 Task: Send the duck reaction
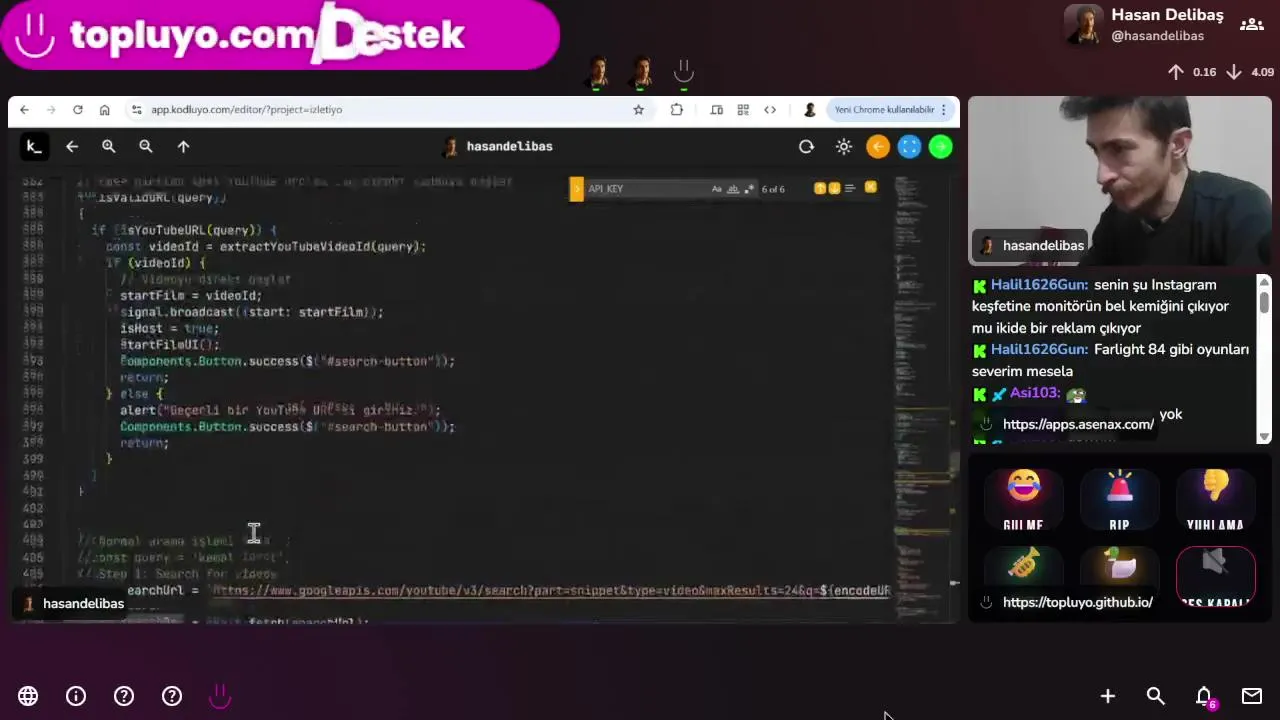pyautogui.click(x=1119, y=568)
